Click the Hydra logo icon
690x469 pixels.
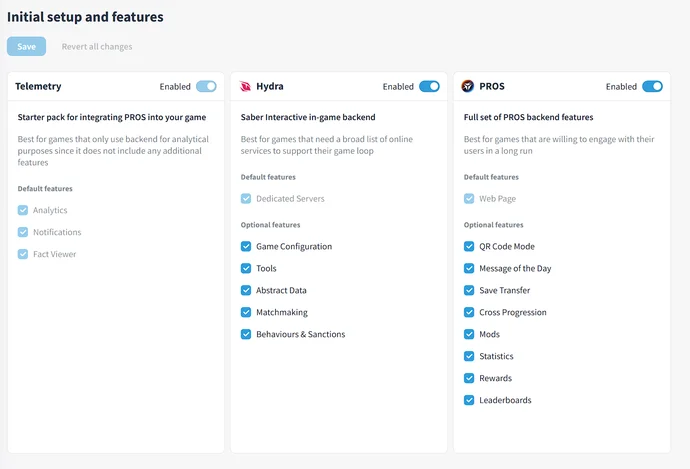(x=245, y=86)
